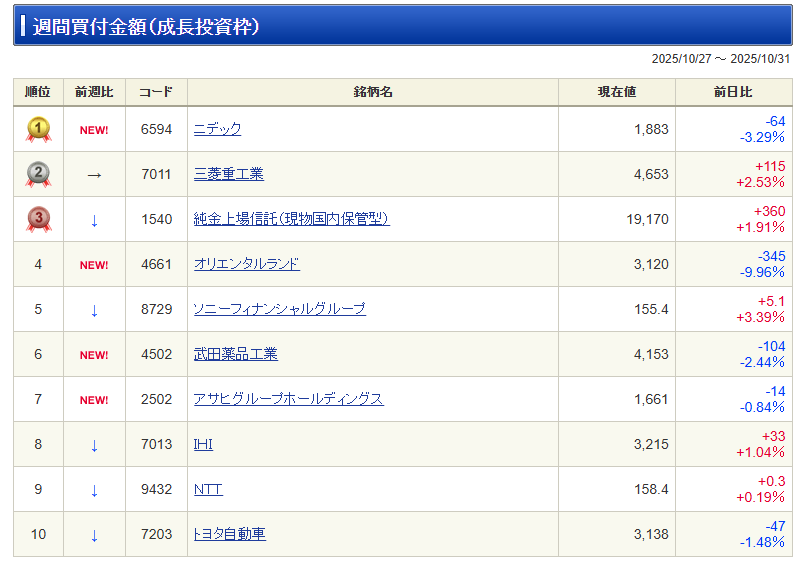Click the +1.91% change value

coord(760,227)
